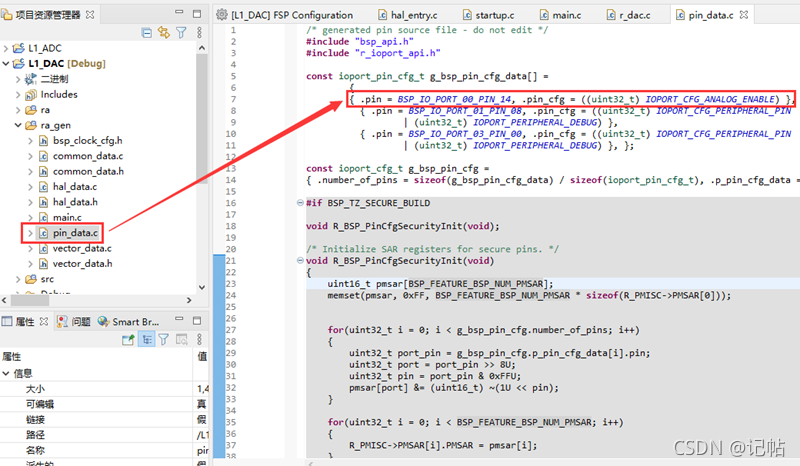Click the common_data.c file icon

pyautogui.click(x=44, y=156)
